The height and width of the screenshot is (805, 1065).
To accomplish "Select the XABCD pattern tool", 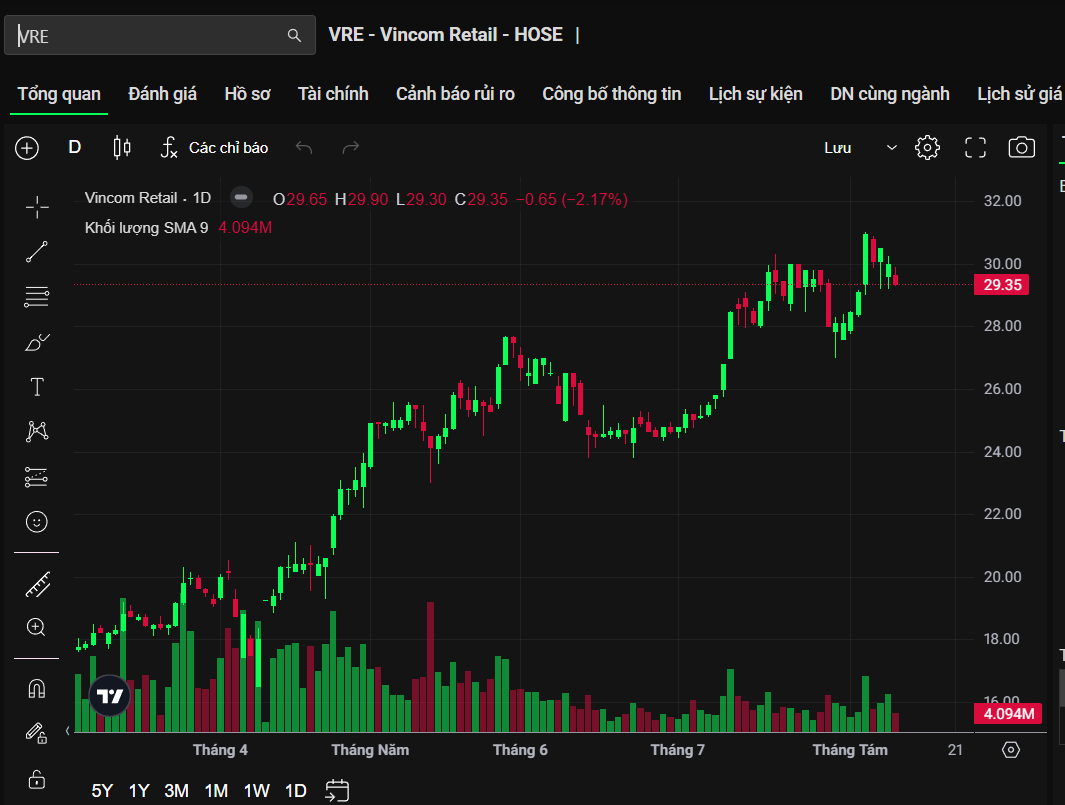I will 37,431.
